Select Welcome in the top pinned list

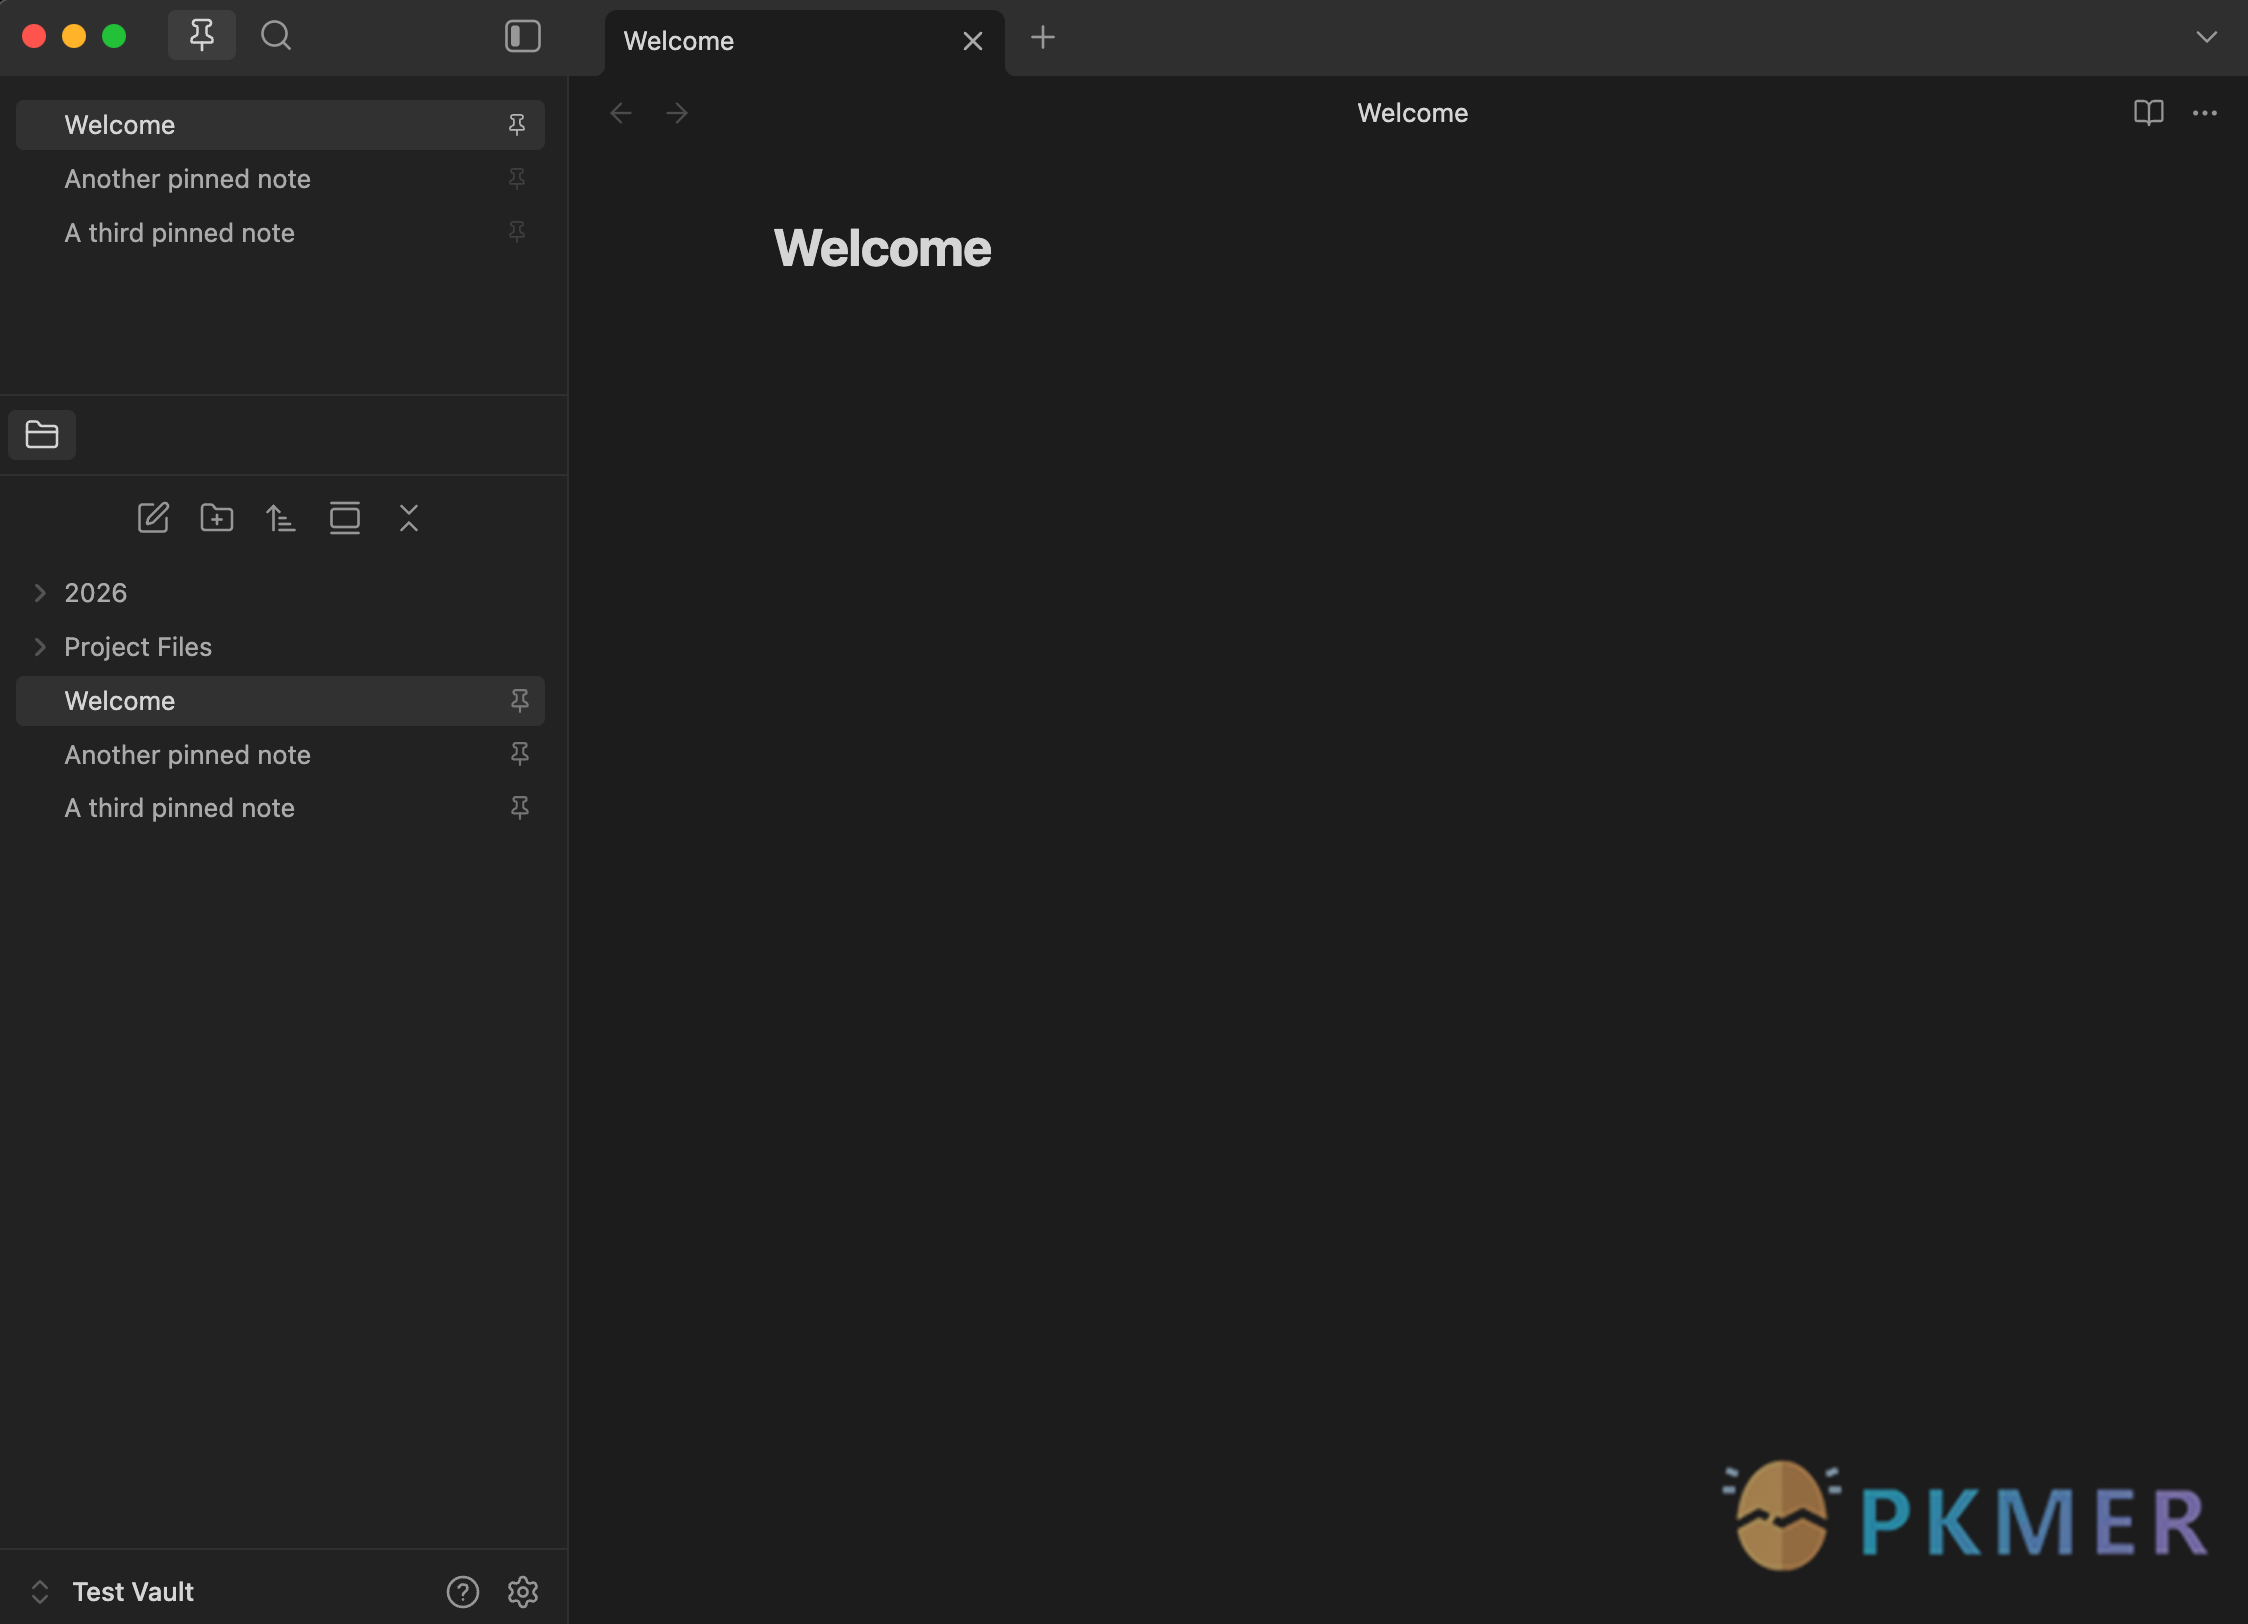tap(280, 125)
